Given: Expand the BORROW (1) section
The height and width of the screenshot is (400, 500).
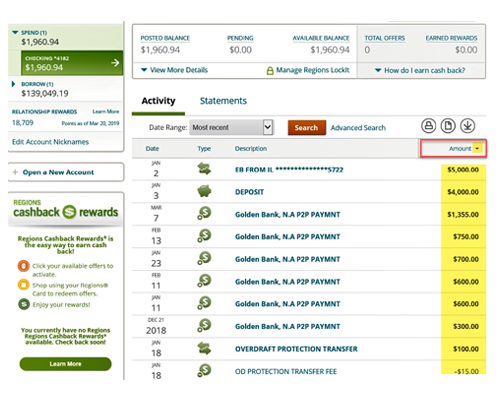Looking at the screenshot, I should pyautogui.click(x=14, y=84).
